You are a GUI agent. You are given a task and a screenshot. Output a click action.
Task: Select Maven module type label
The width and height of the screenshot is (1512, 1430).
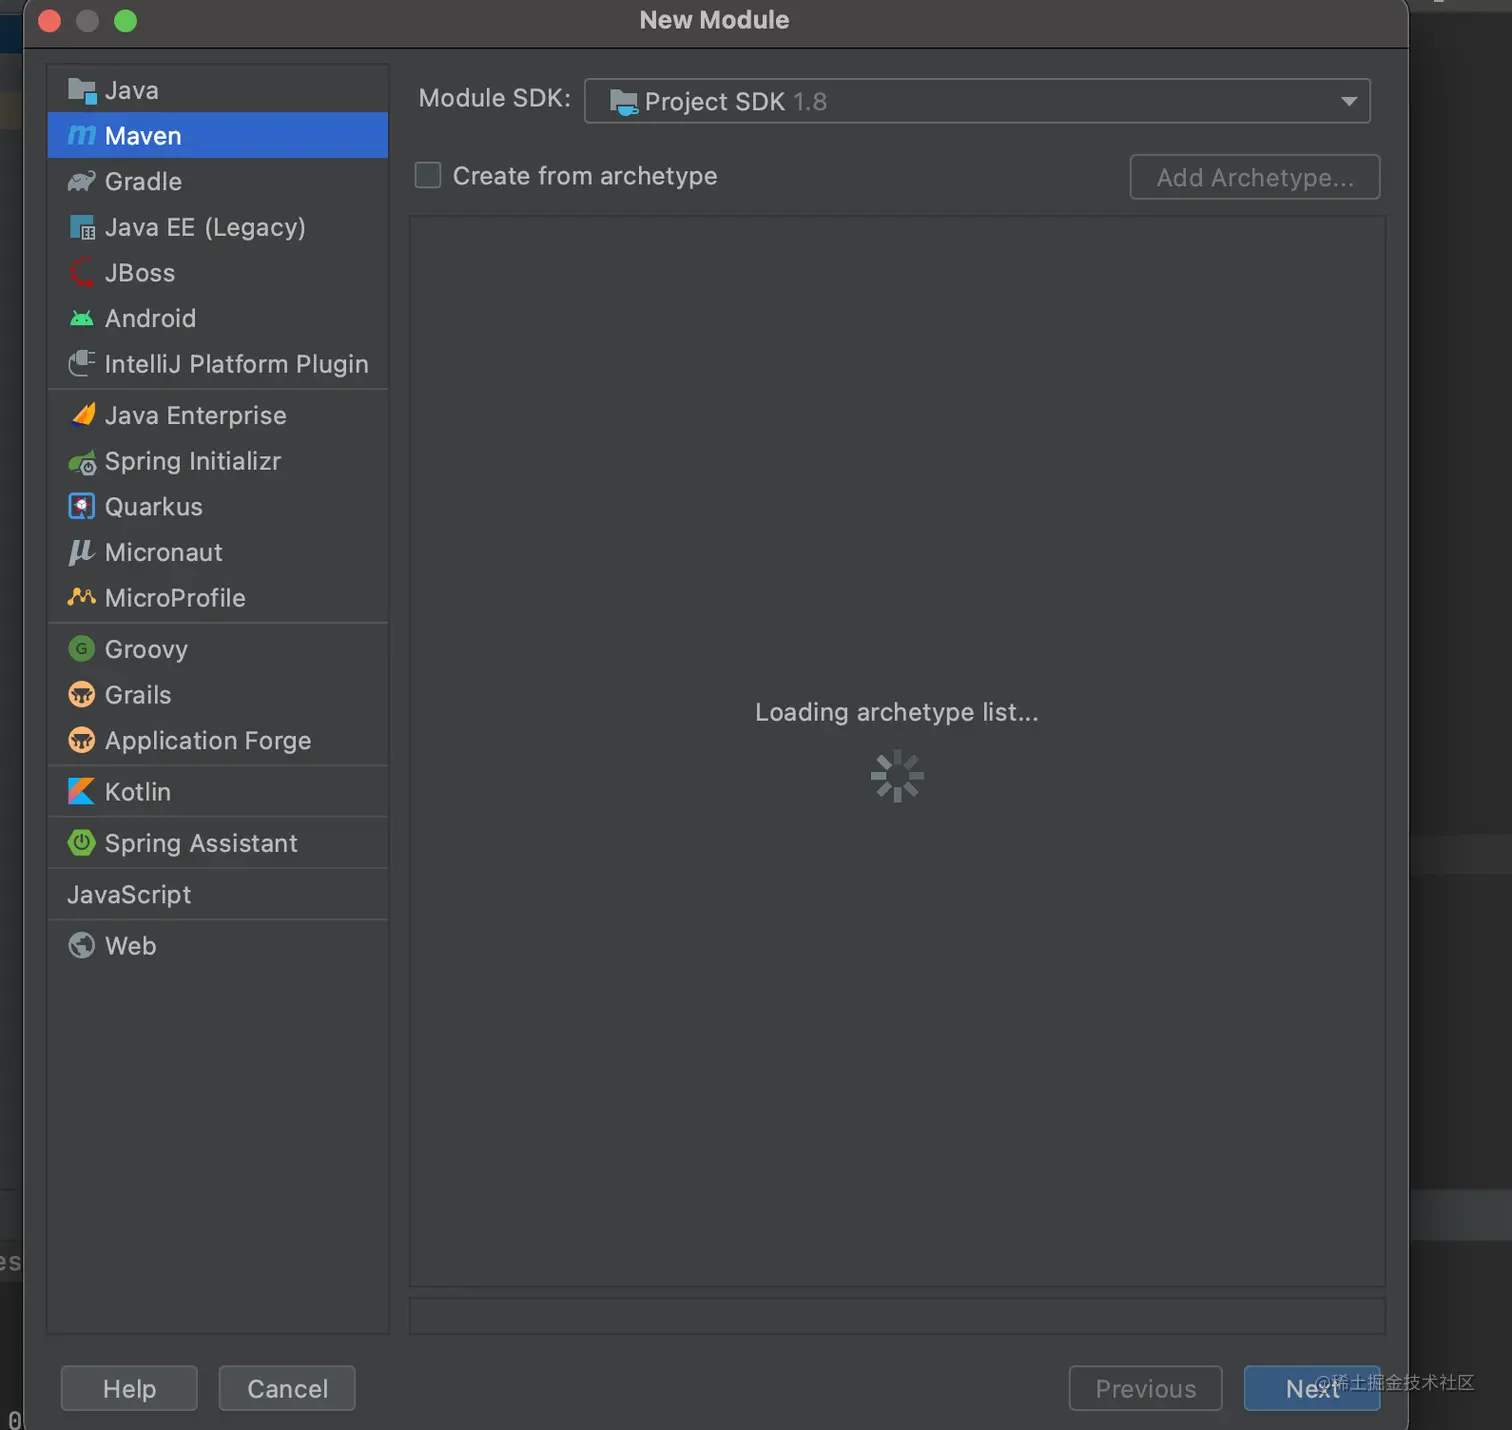tap(143, 136)
